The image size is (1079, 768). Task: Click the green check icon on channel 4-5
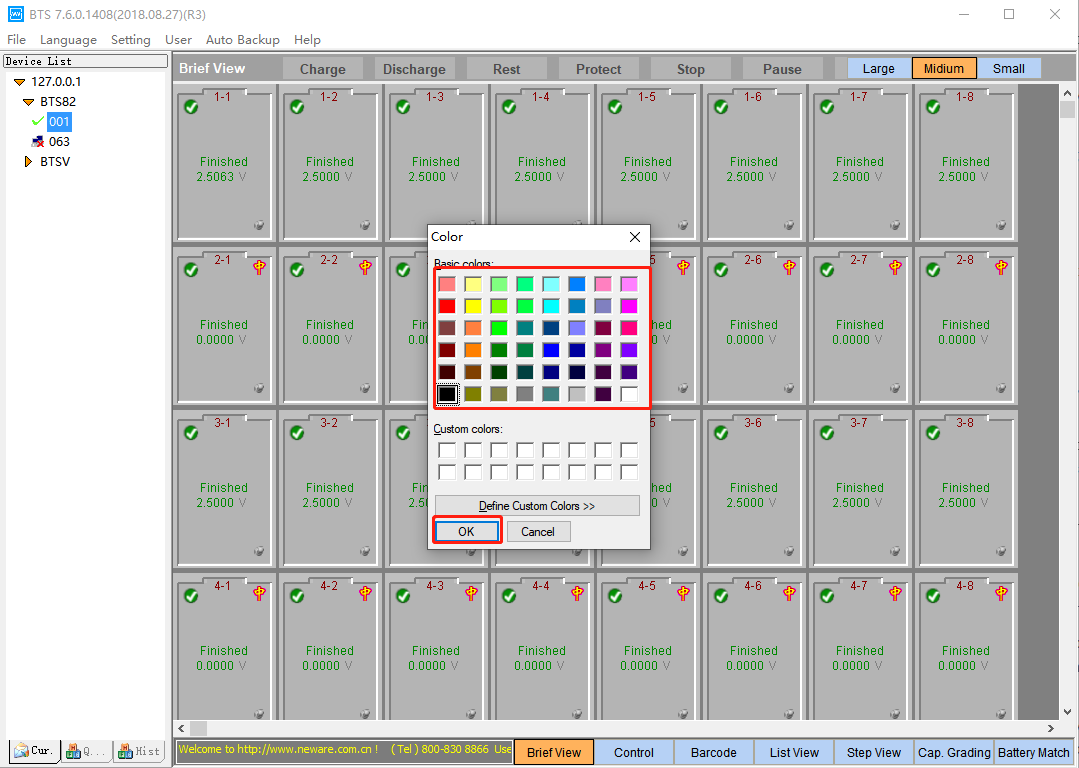[615, 597]
